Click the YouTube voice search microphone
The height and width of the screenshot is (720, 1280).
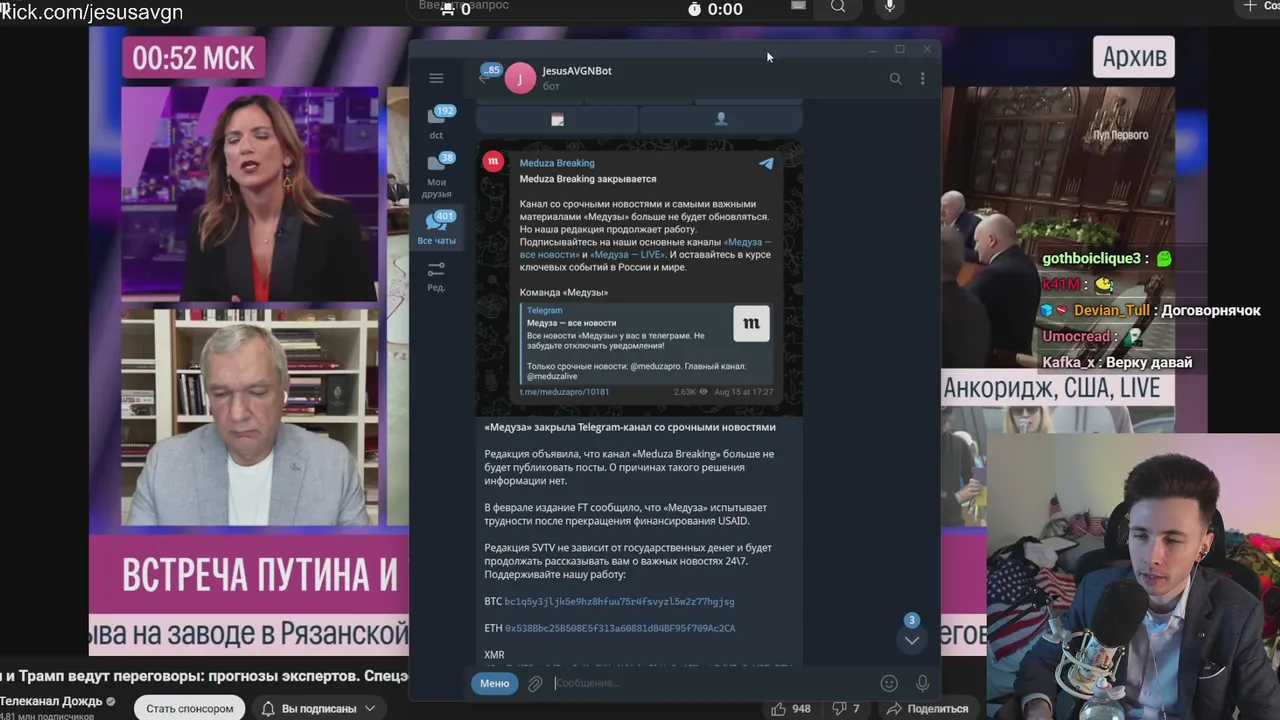pos(890,7)
